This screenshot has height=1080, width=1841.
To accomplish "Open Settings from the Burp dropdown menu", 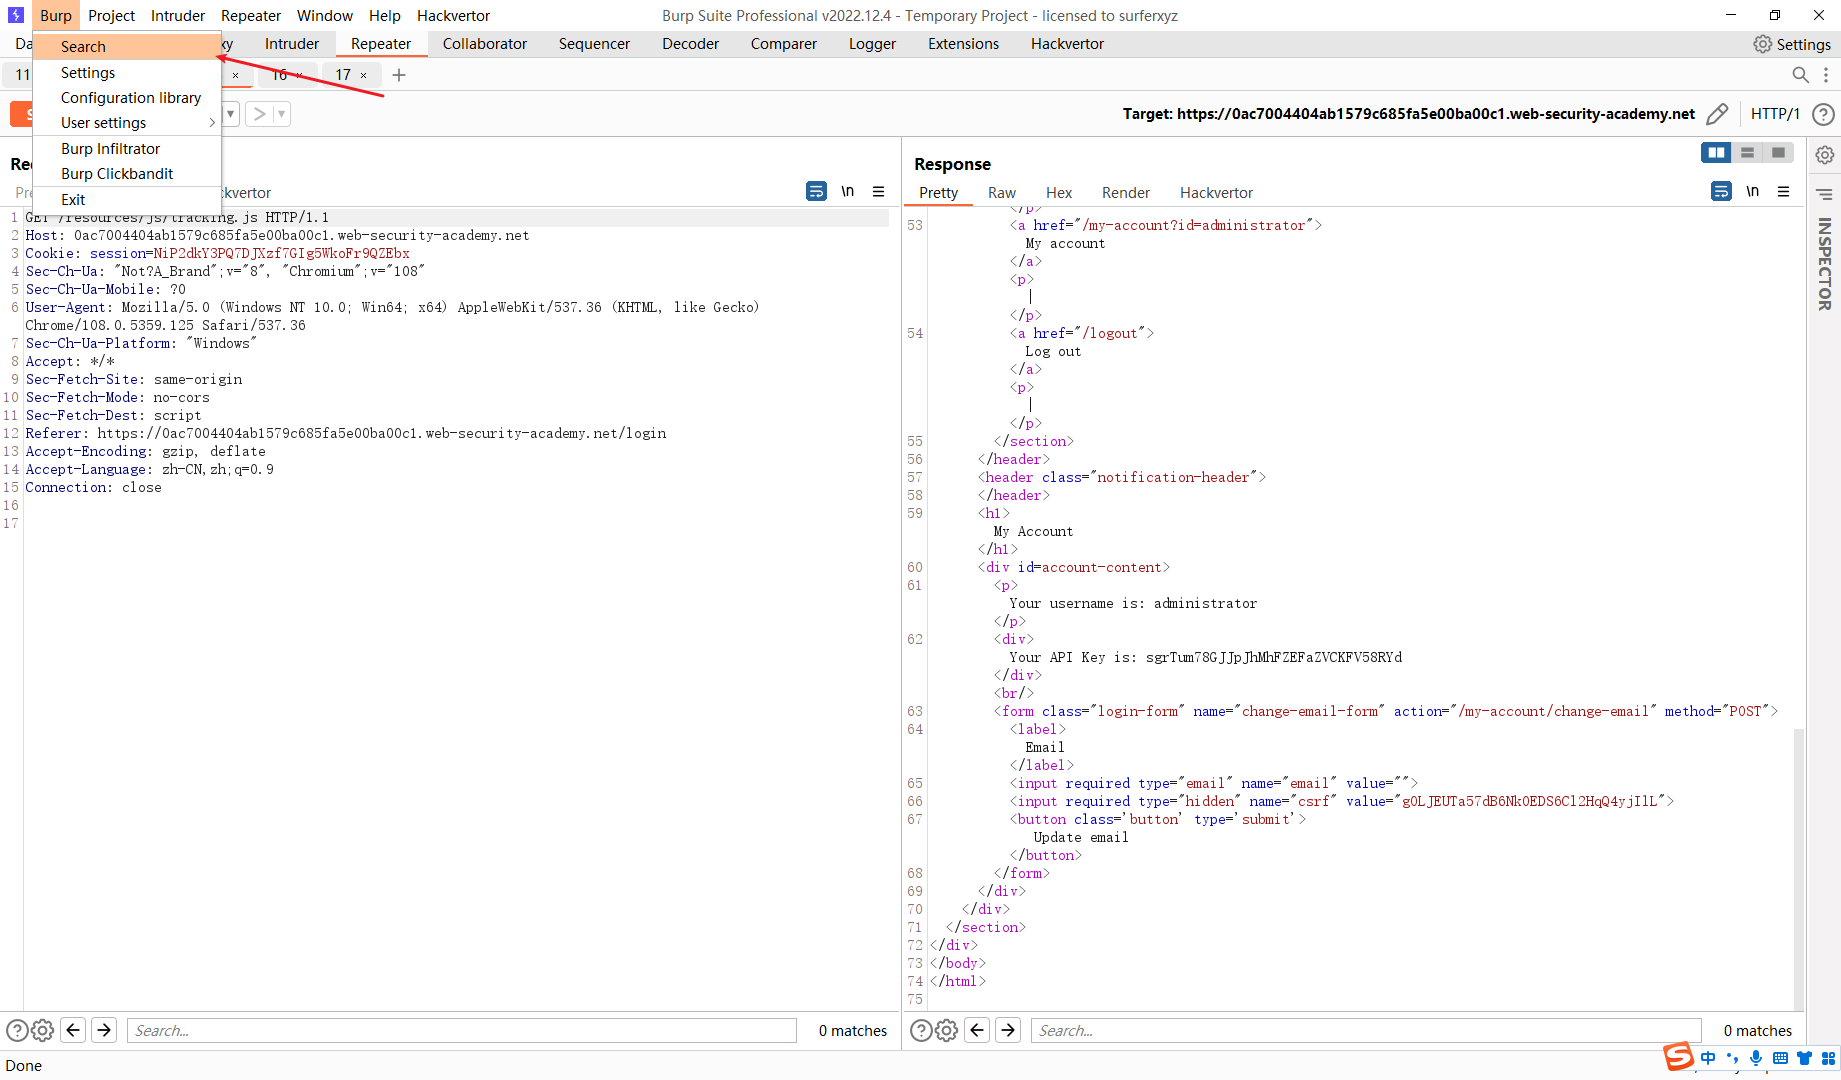I will click(127, 73).
